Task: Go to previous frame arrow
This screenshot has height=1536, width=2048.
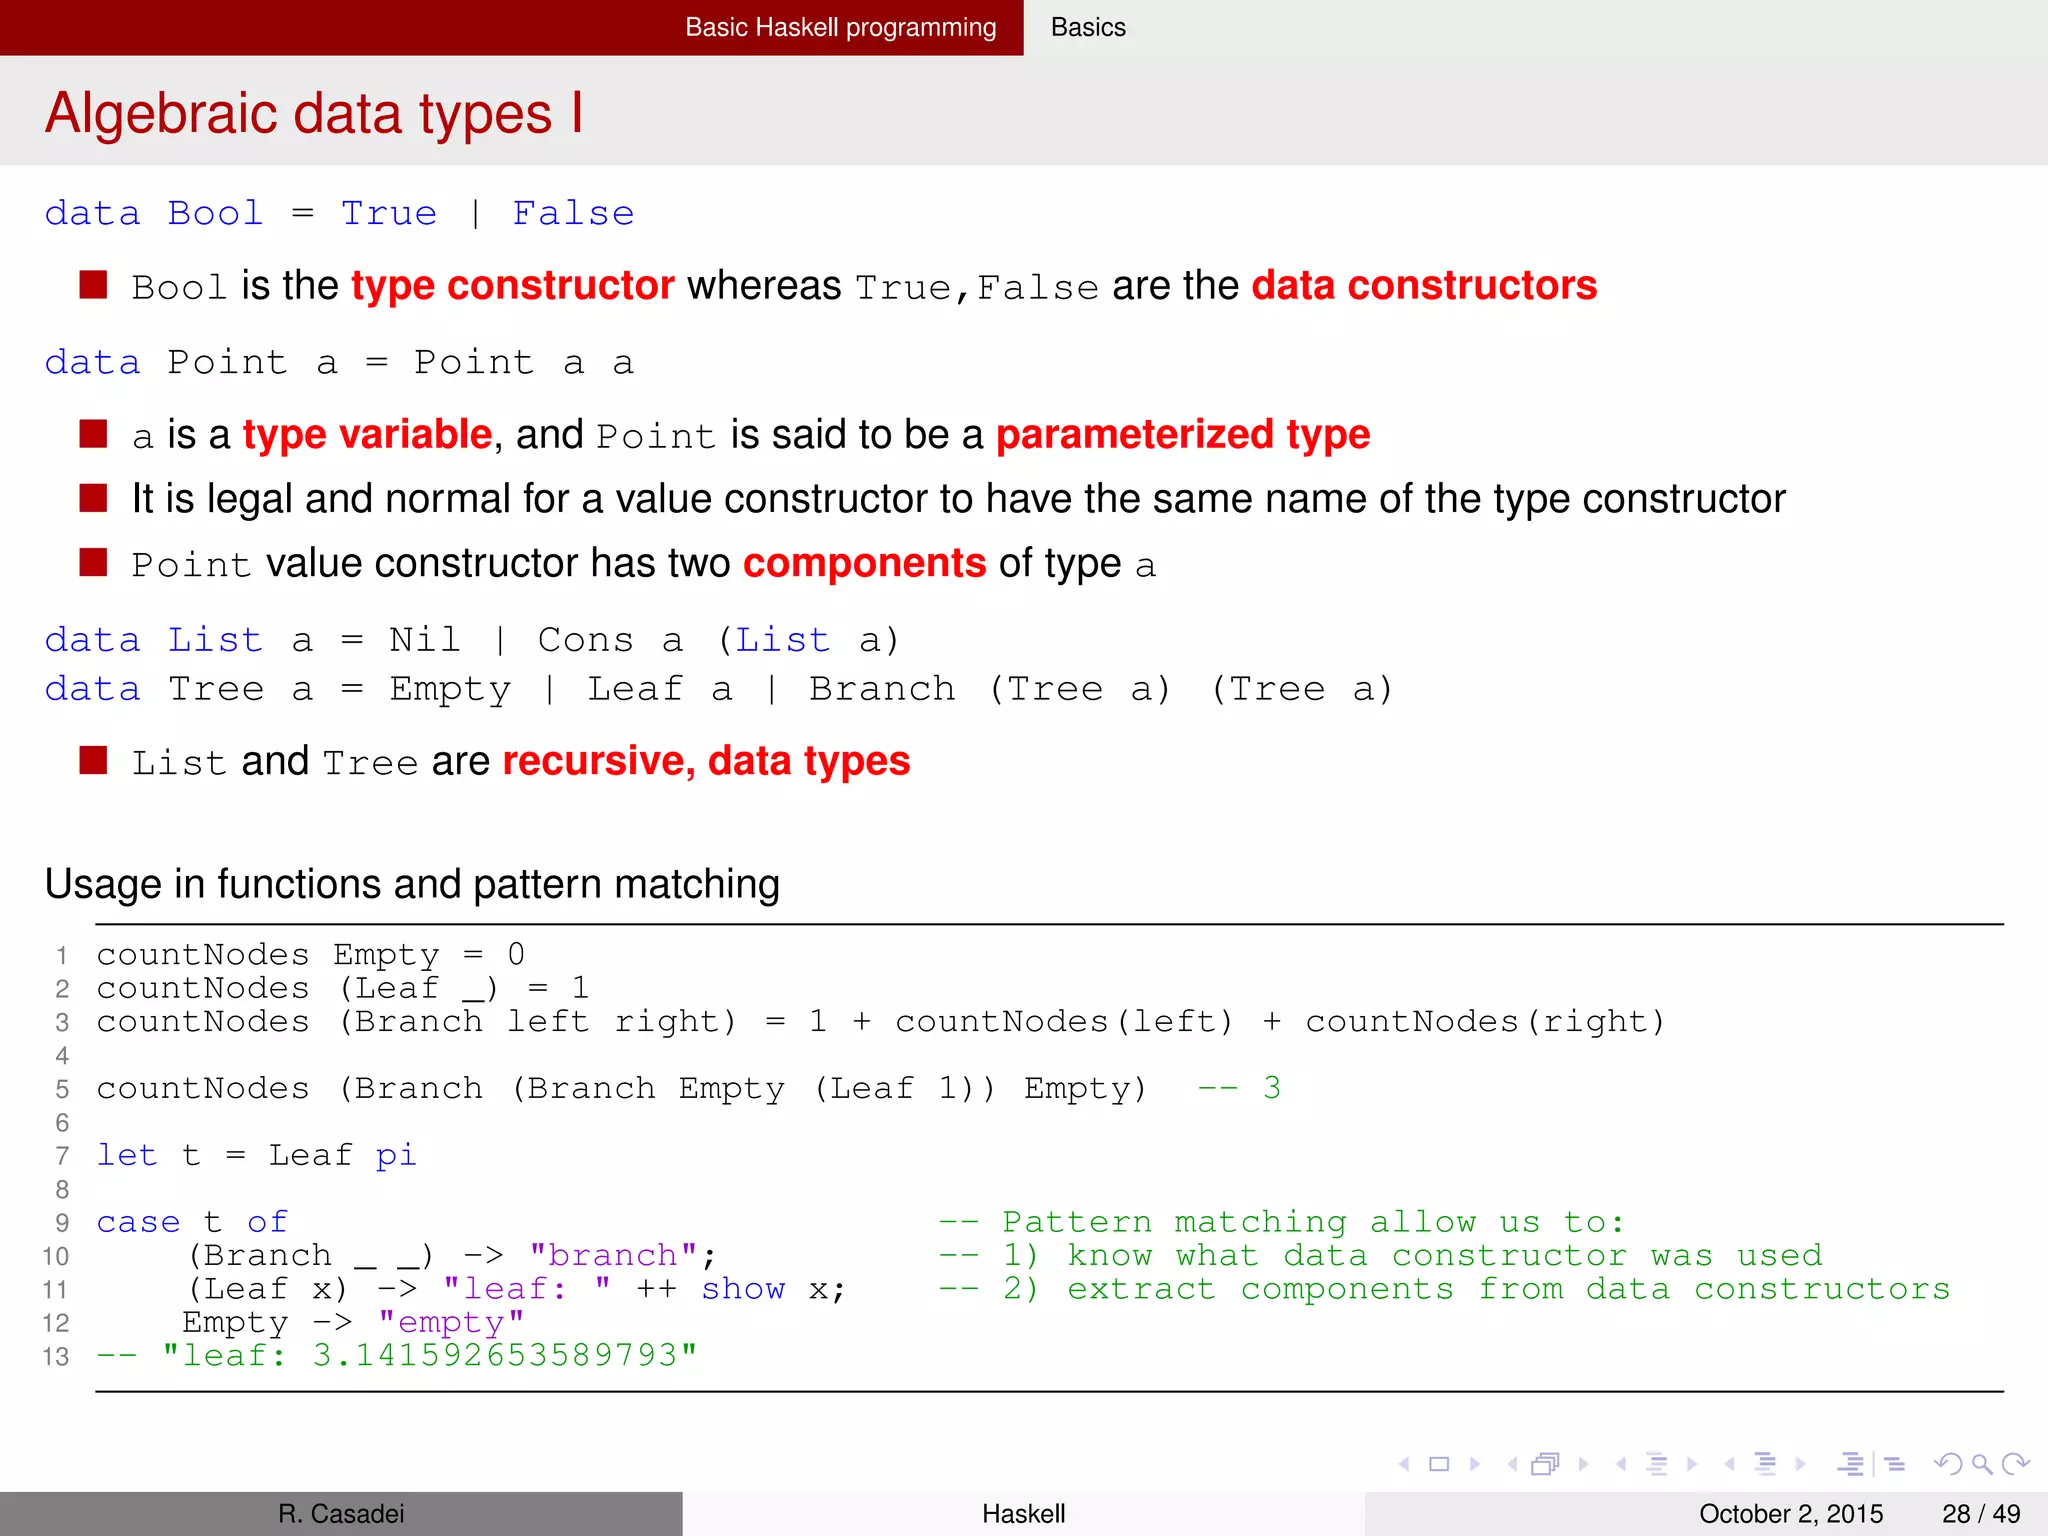Action: click(x=1513, y=1464)
